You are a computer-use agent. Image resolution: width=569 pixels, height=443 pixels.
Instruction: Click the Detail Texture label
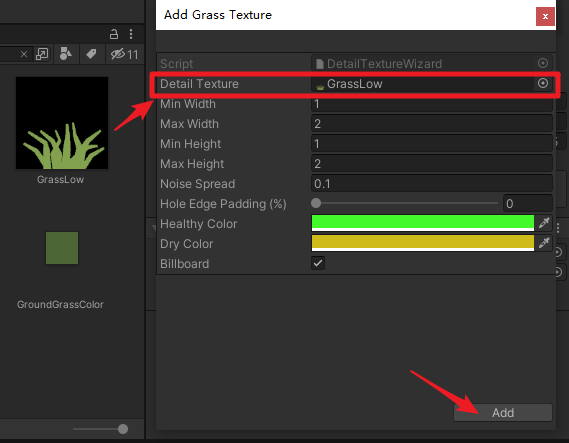coord(199,84)
